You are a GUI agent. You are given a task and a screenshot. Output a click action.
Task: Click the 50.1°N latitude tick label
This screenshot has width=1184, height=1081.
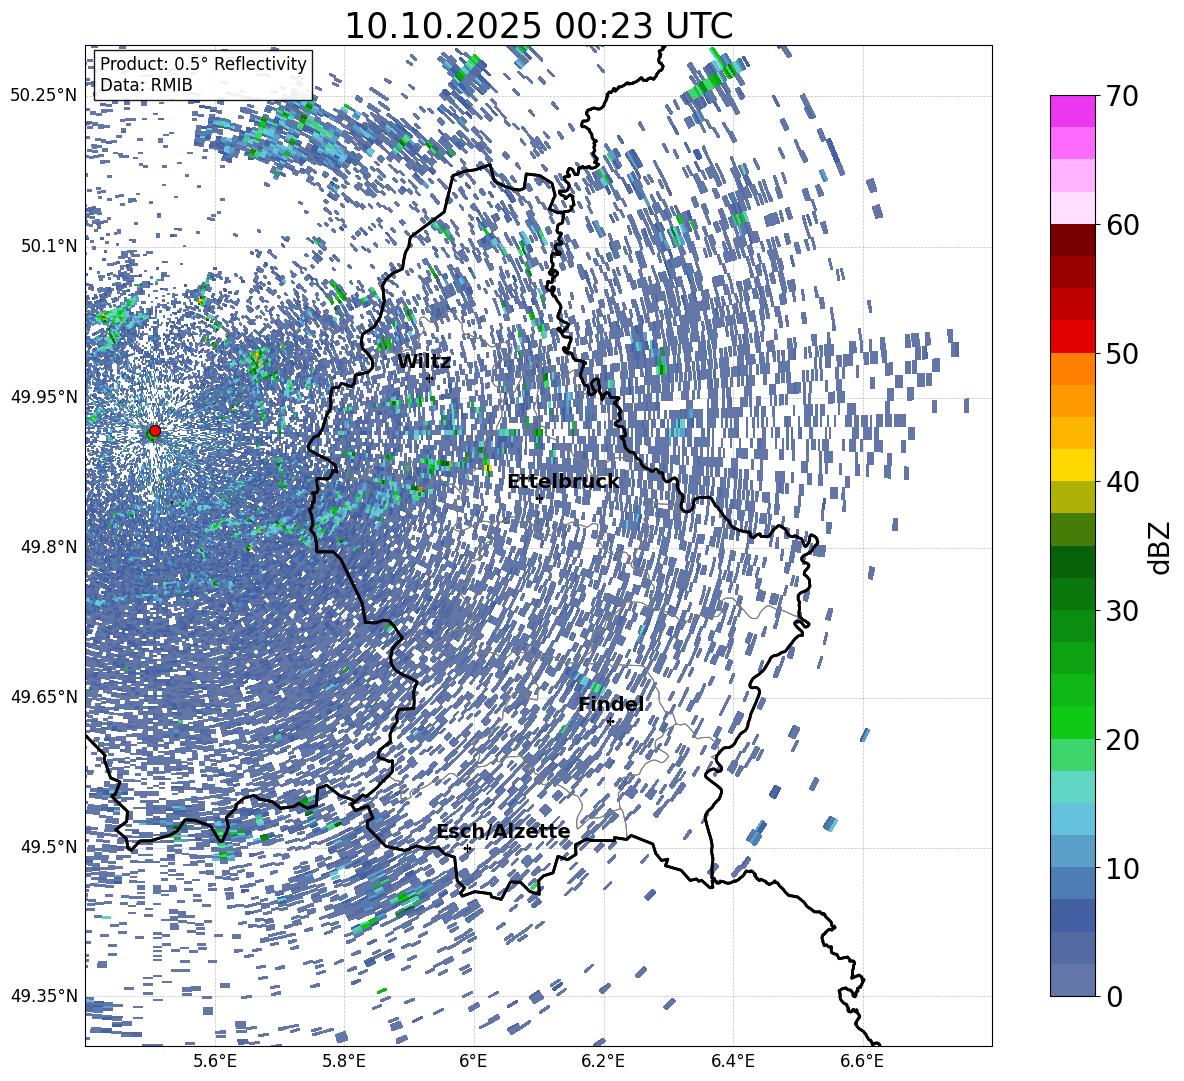[x=50, y=246]
